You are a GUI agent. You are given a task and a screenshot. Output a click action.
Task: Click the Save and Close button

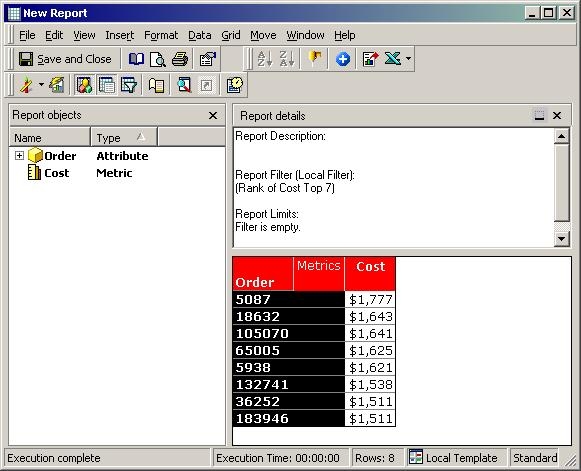(x=65, y=59)
